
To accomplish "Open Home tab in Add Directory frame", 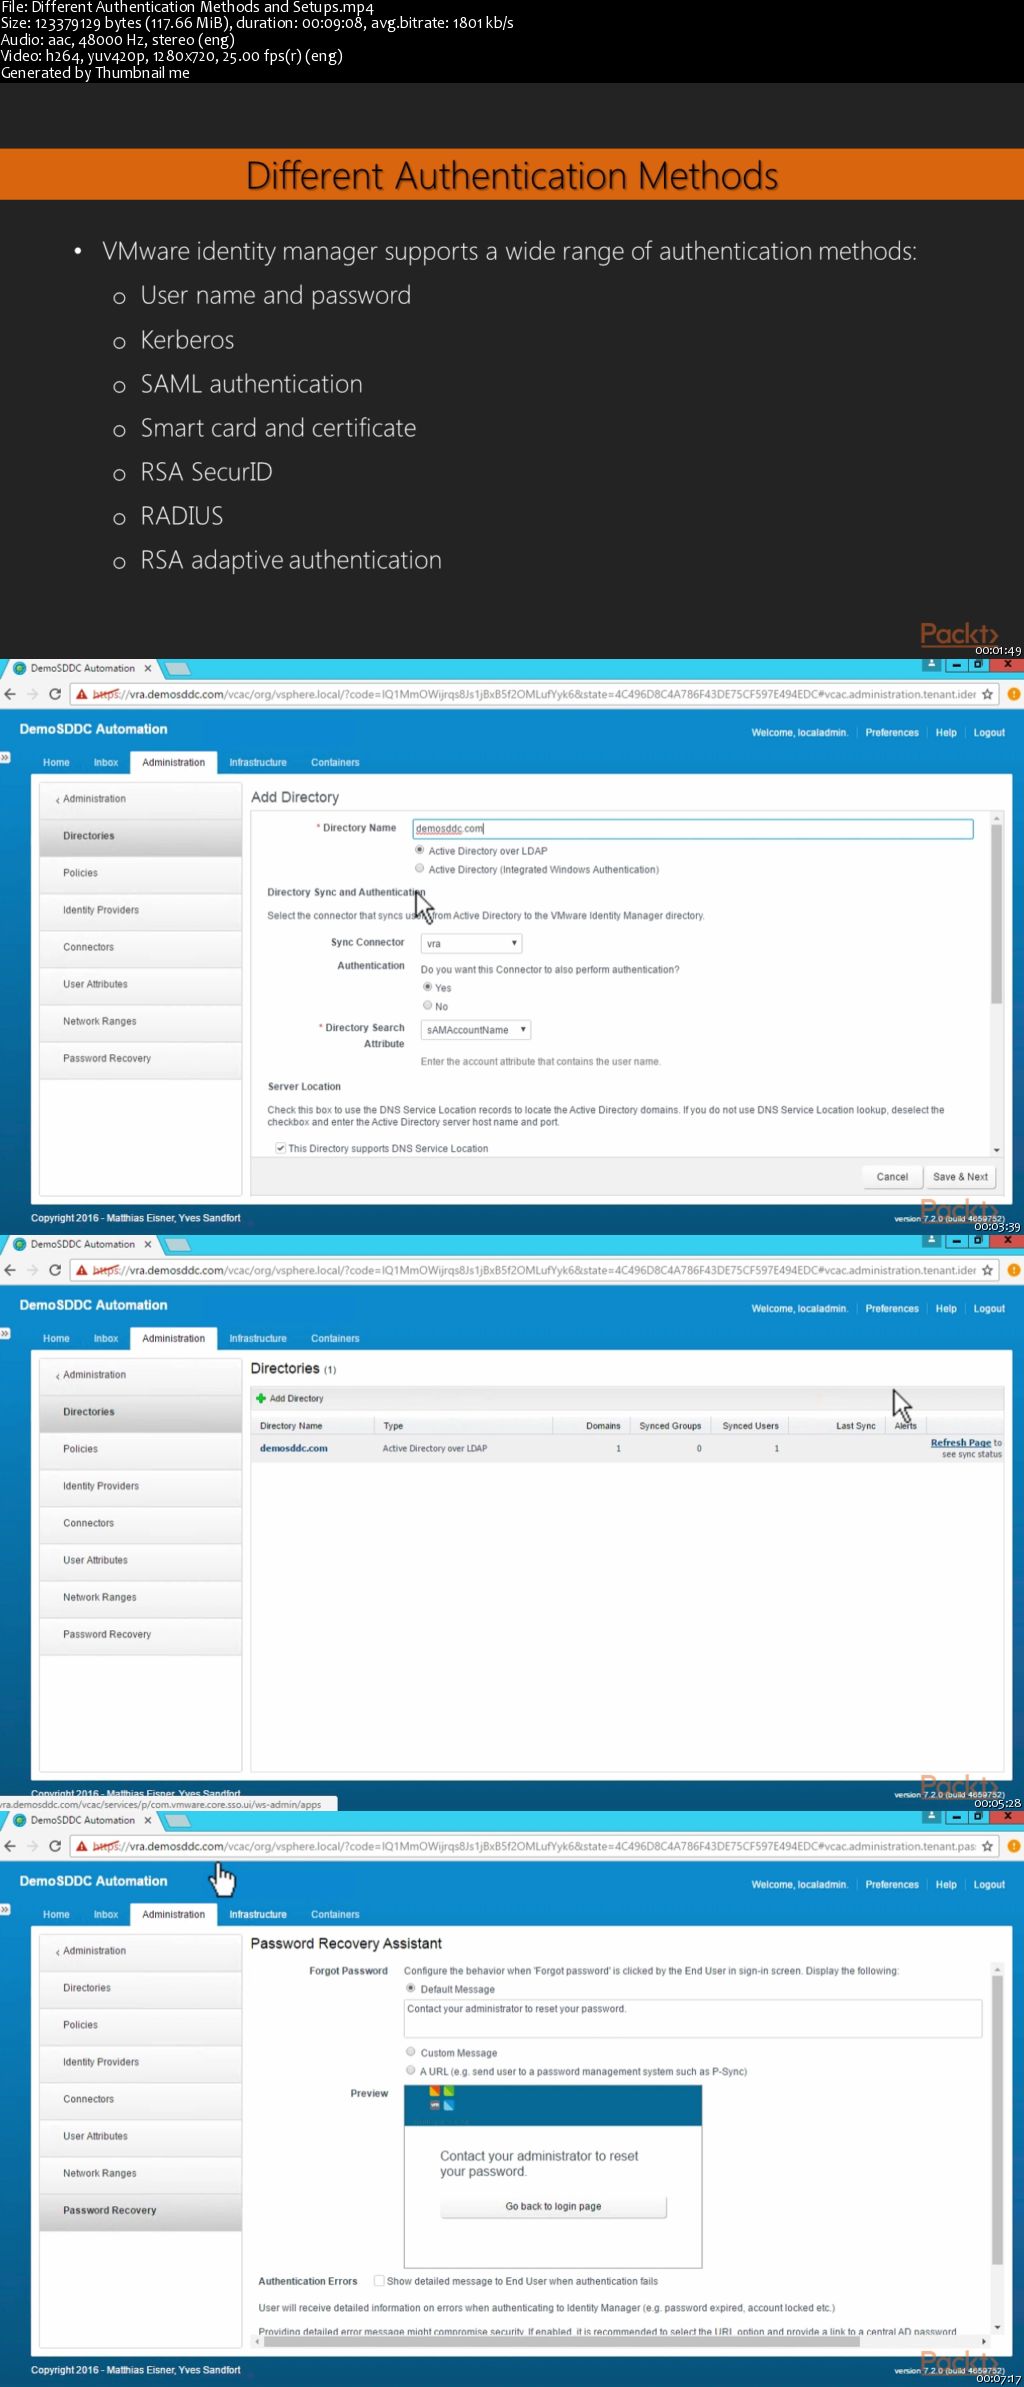I will point(56,762).
